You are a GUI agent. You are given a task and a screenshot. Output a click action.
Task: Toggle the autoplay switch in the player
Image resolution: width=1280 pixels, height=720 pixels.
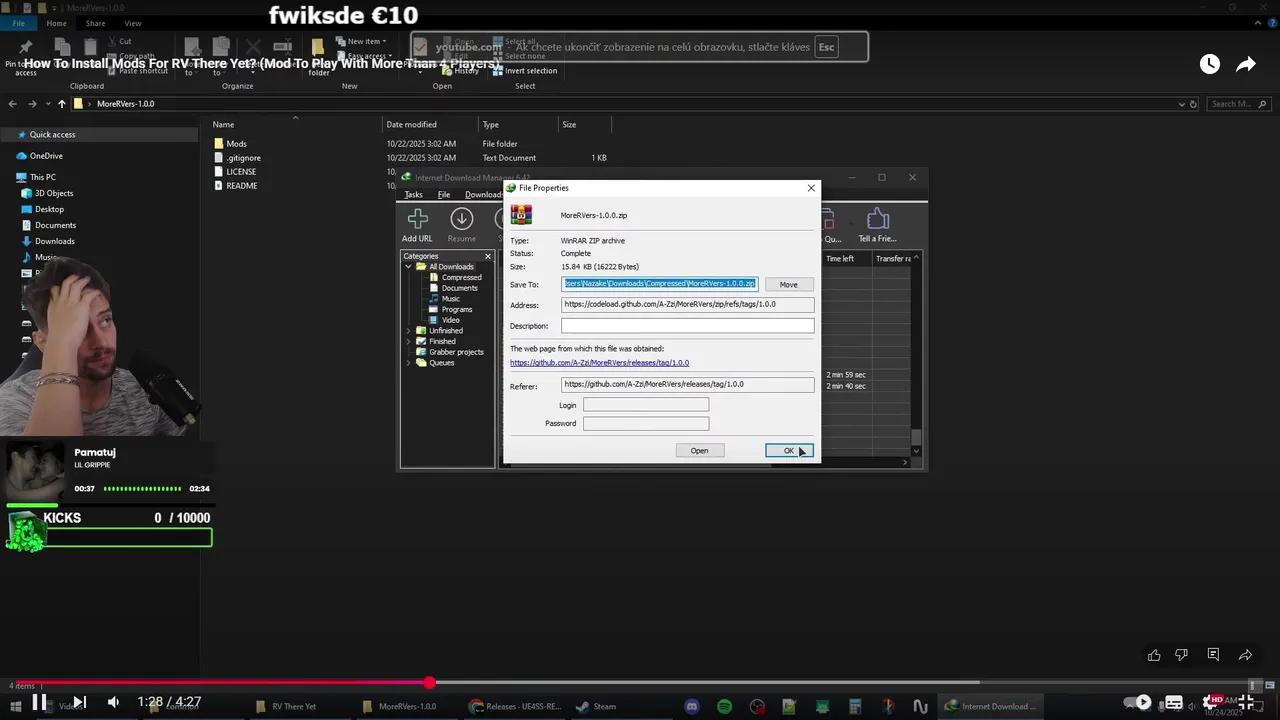pos(1138,702)
